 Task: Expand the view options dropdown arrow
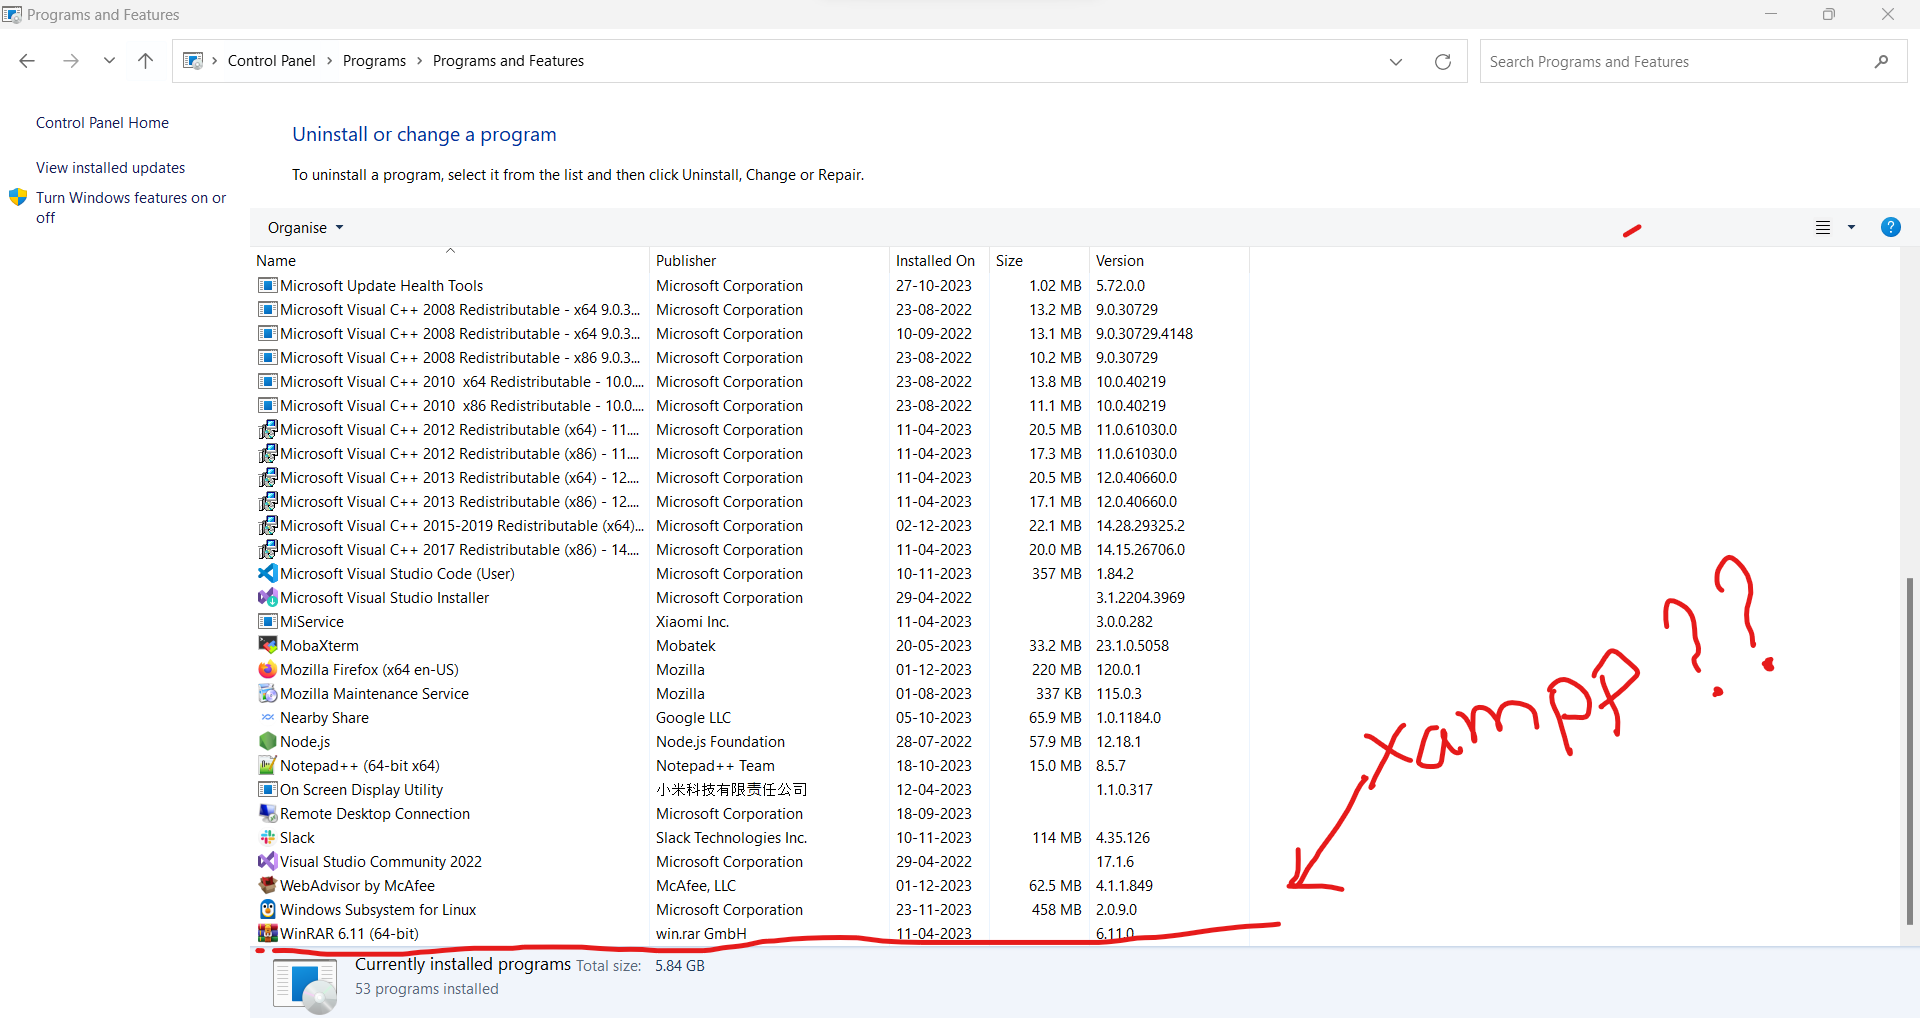[1851, 228]
